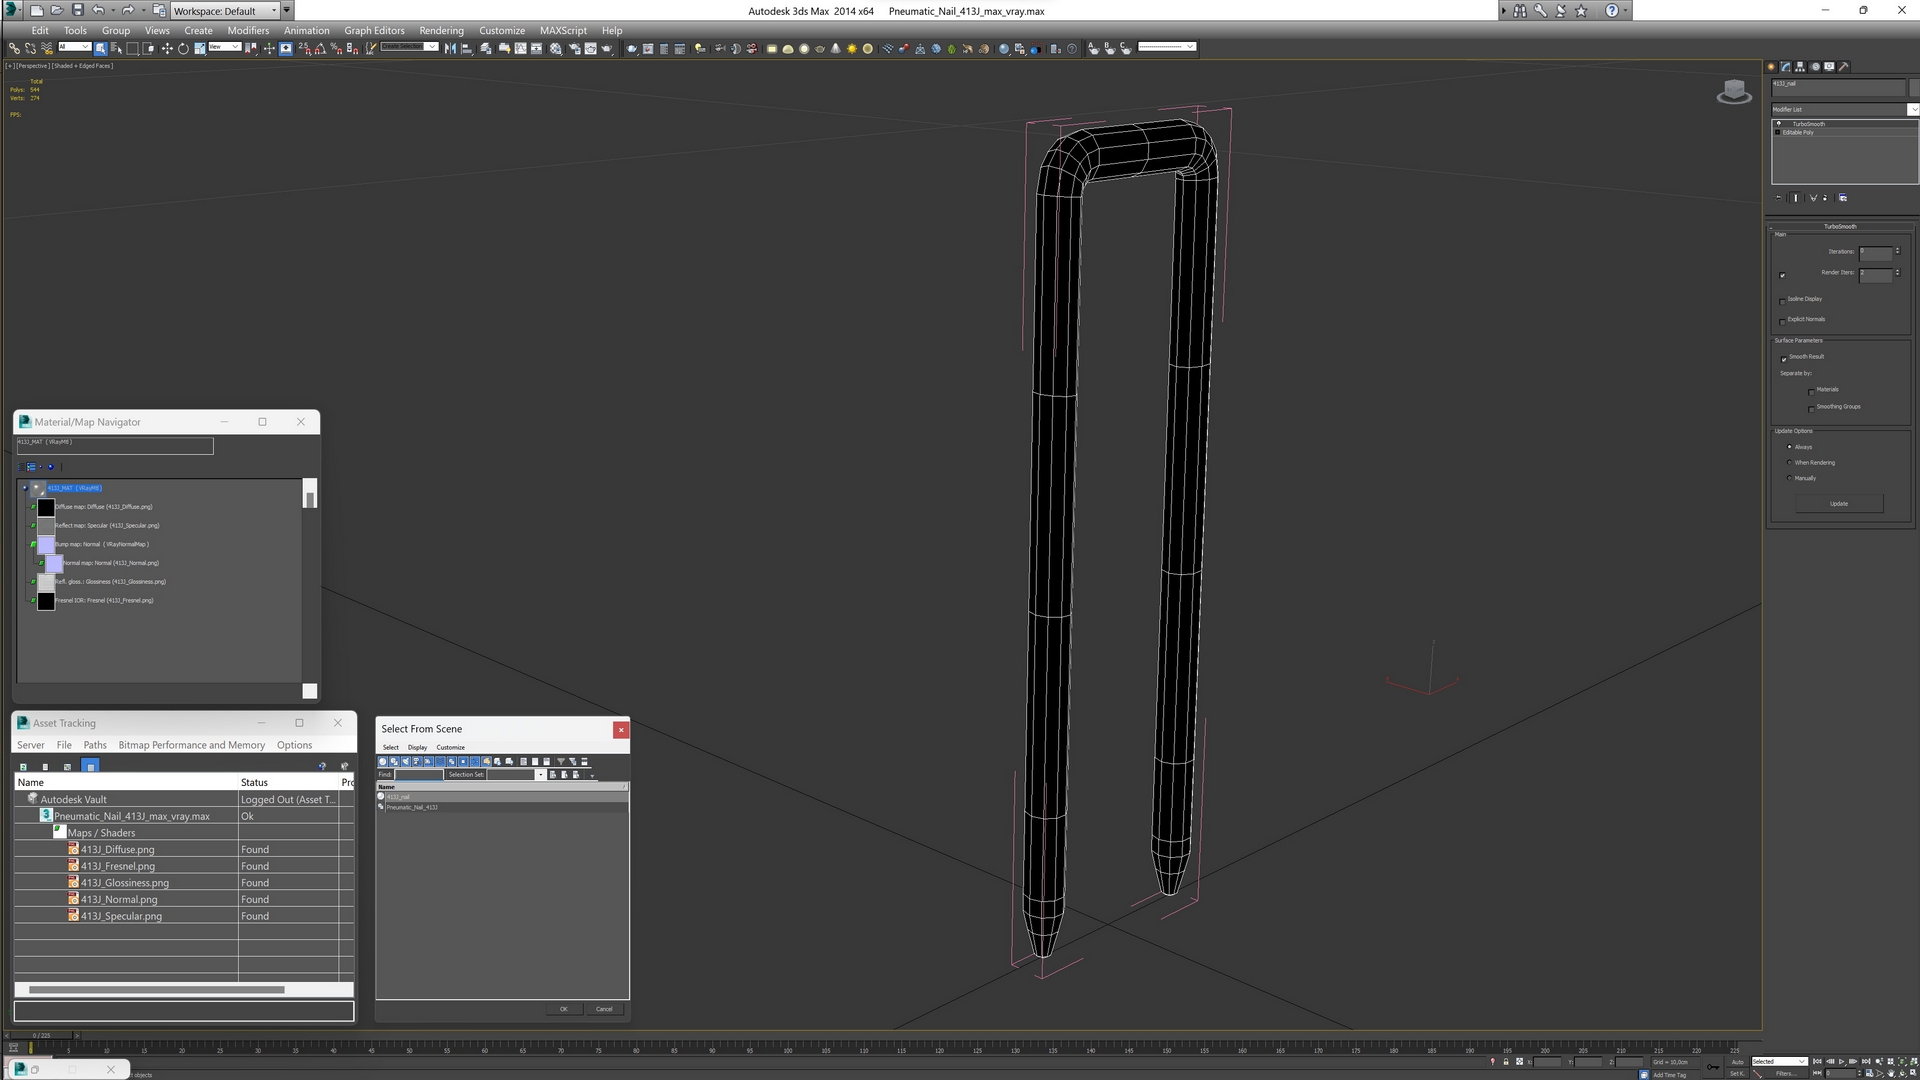The height and width of the screenshot is (1080, 1920).
Task: Click the search binoculars icon in title bar
Action: click(1520, 10)
